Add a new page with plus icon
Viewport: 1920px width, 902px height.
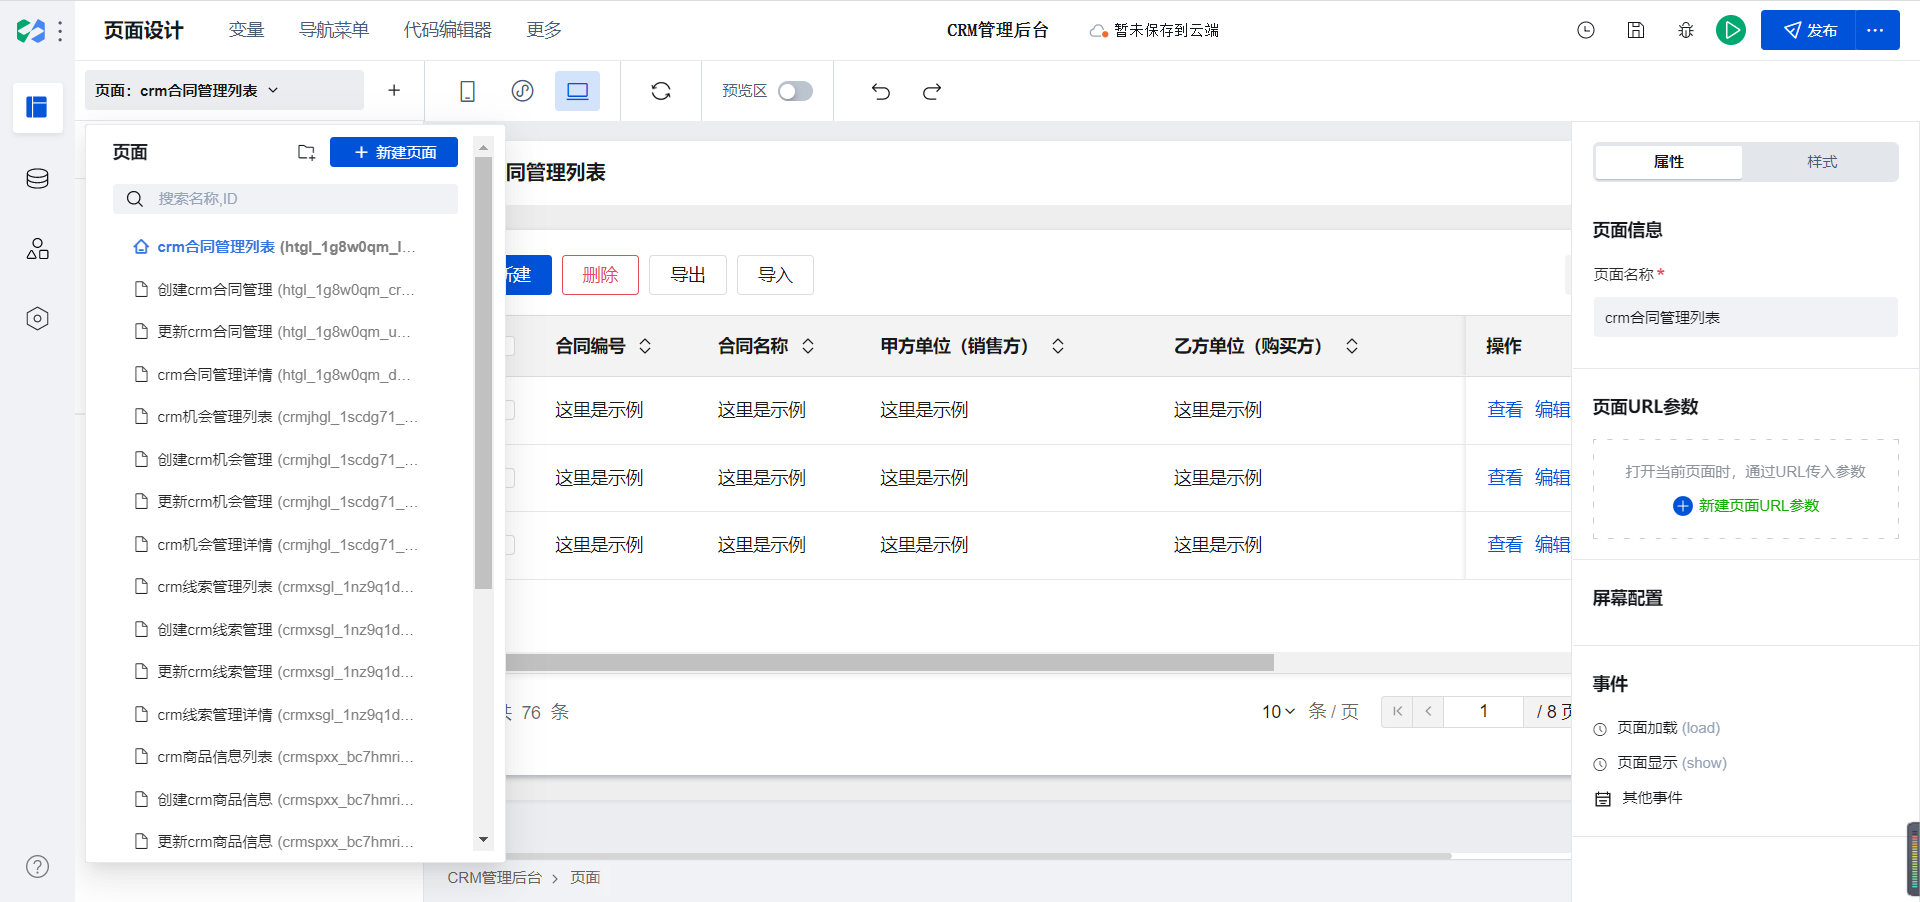coord(394,91)
